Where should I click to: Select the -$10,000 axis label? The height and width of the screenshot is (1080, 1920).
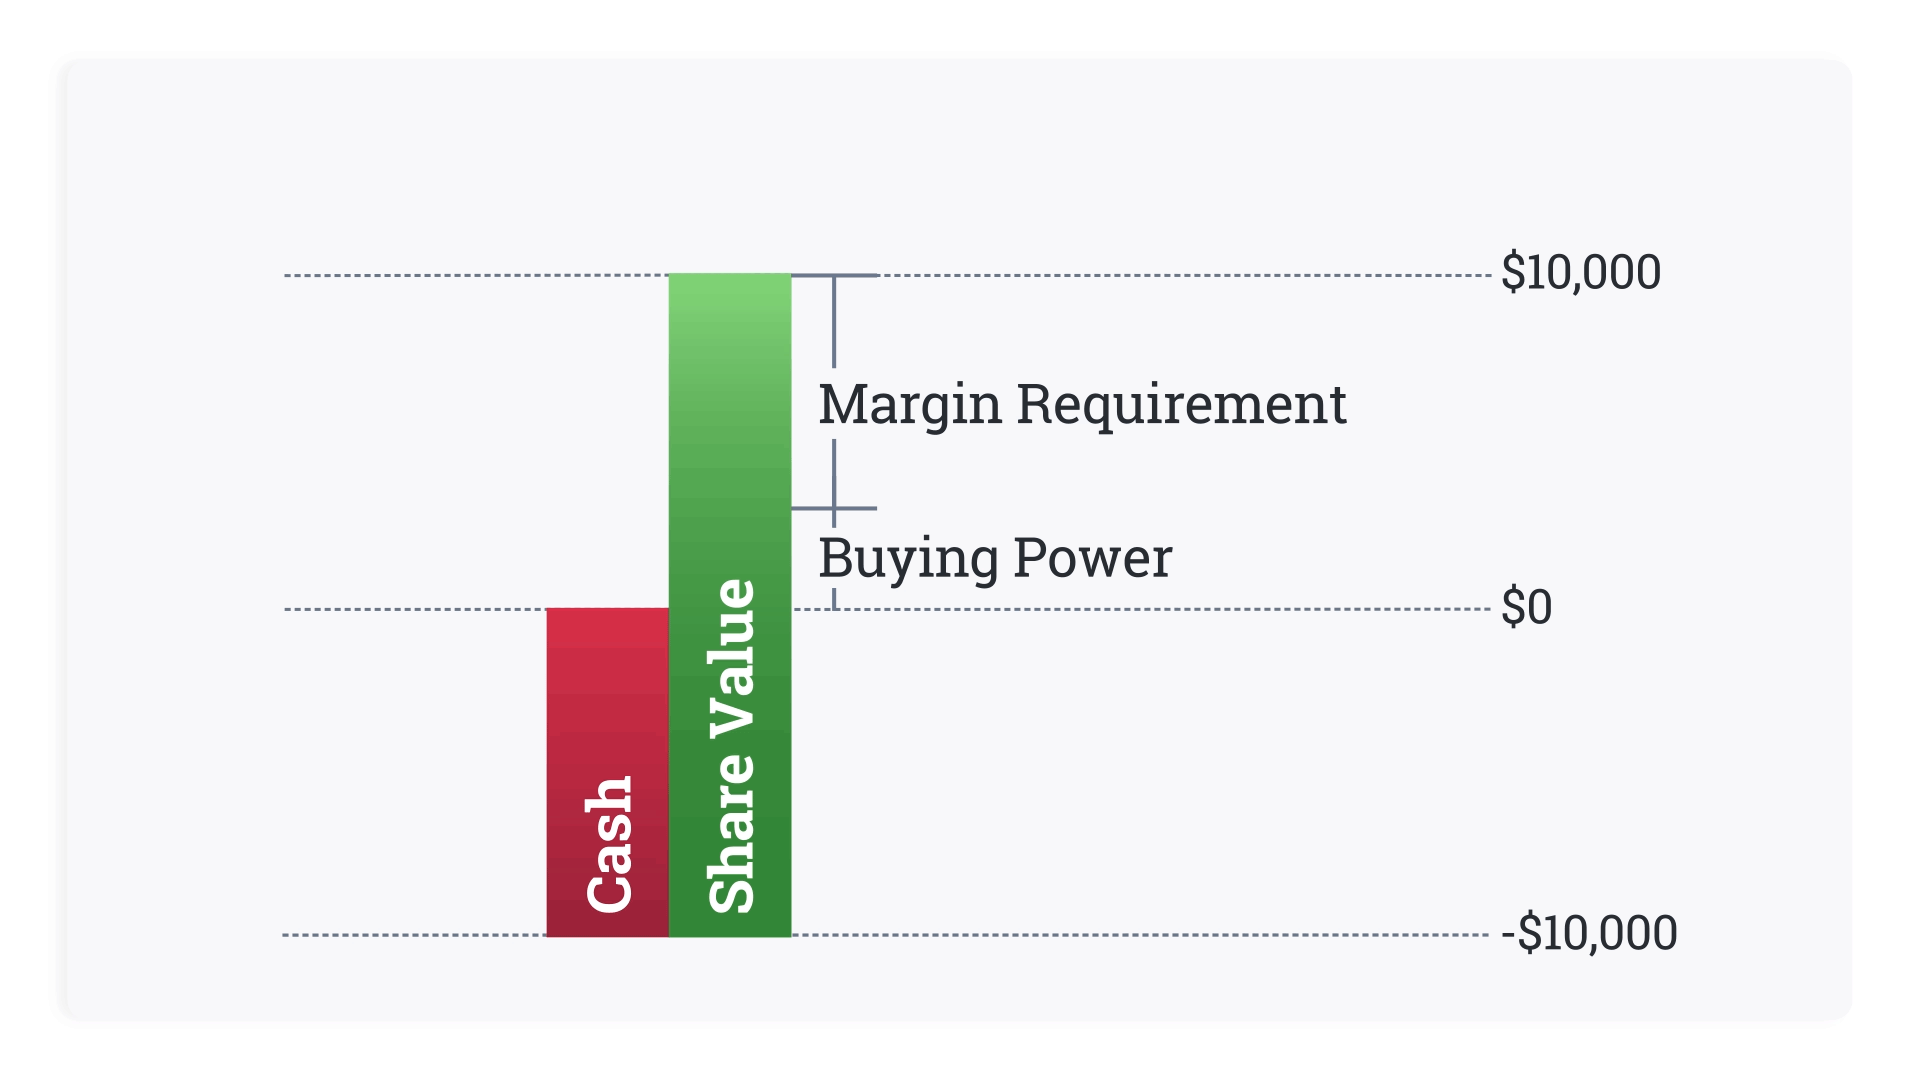(1588, 934)
